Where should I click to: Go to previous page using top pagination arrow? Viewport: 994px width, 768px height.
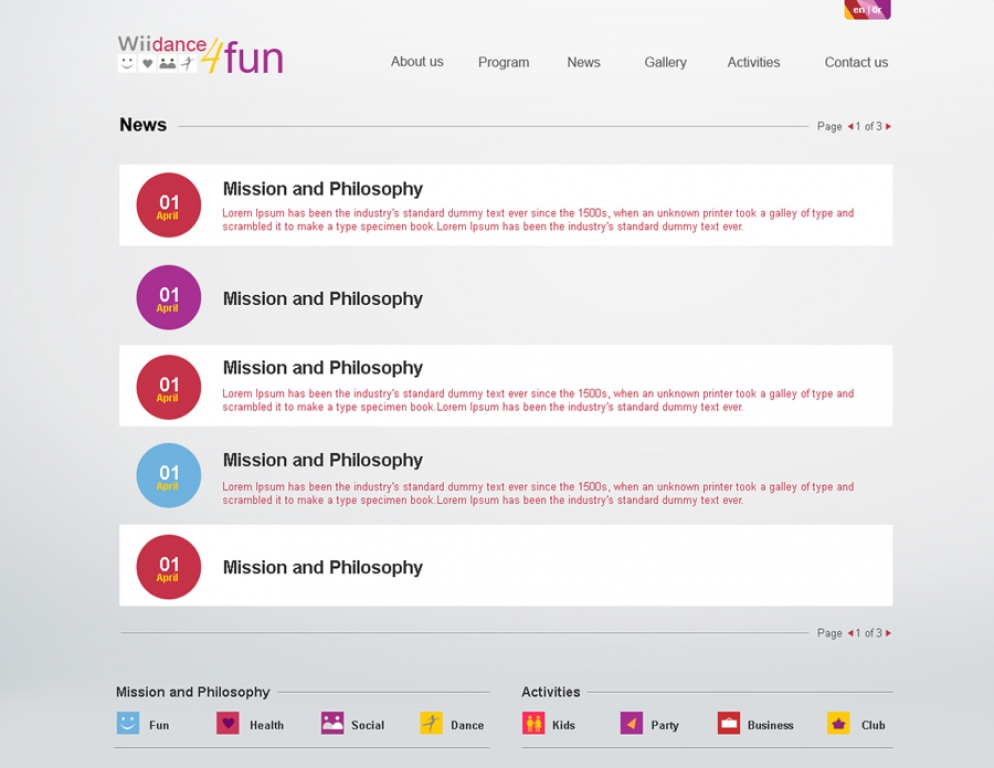pyautogui.click(x=850, y=126)
